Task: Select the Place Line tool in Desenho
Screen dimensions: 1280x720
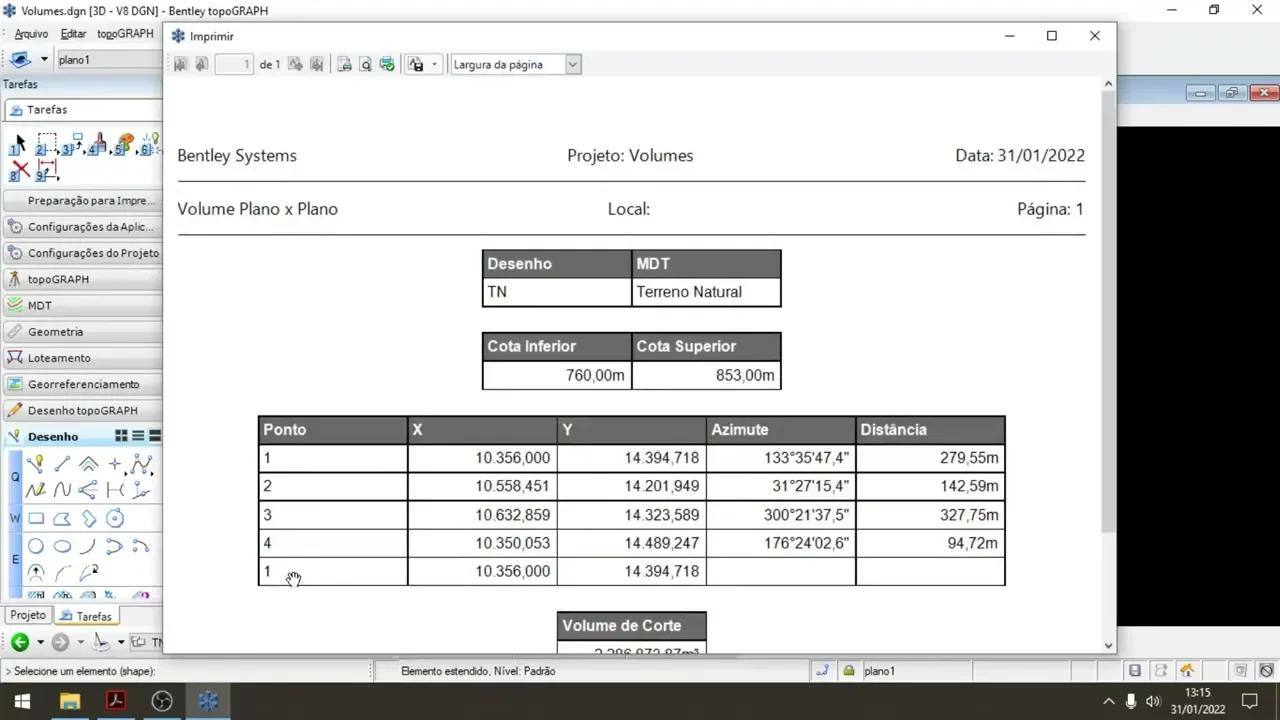Action: [x=62, y=464]
